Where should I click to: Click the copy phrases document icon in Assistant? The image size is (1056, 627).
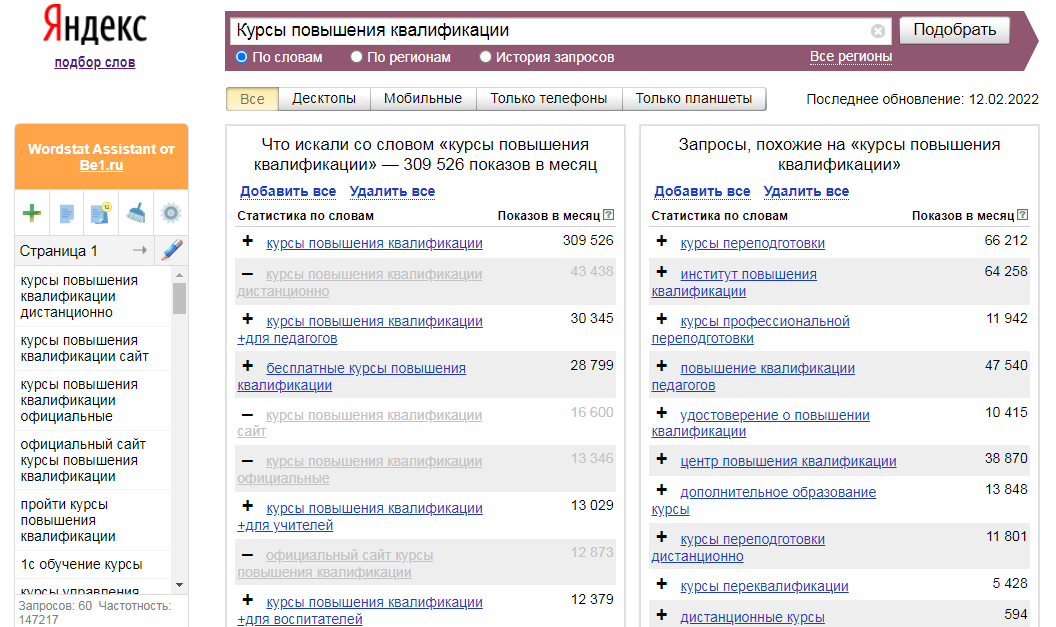(x=67, y=214)
